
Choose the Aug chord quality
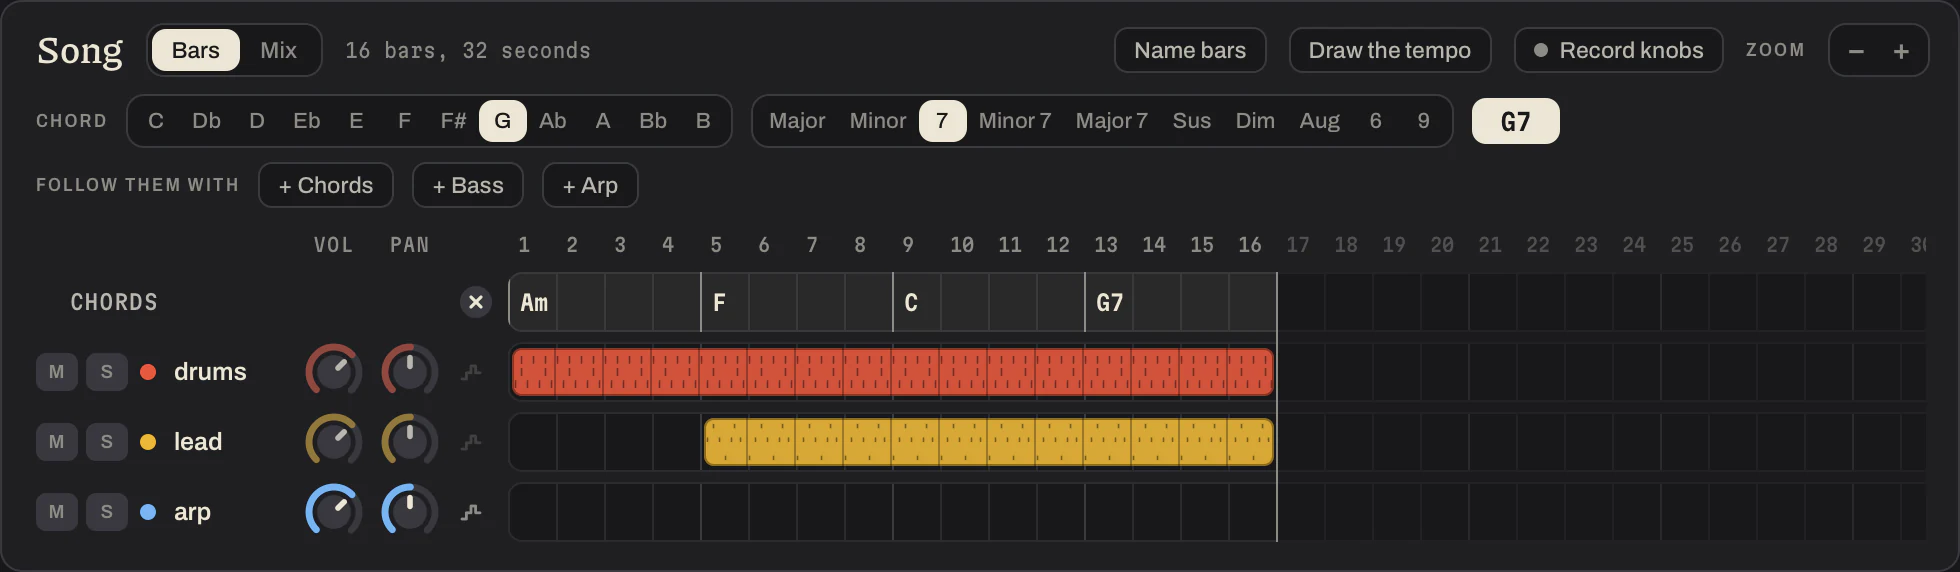pos(1320,121)
